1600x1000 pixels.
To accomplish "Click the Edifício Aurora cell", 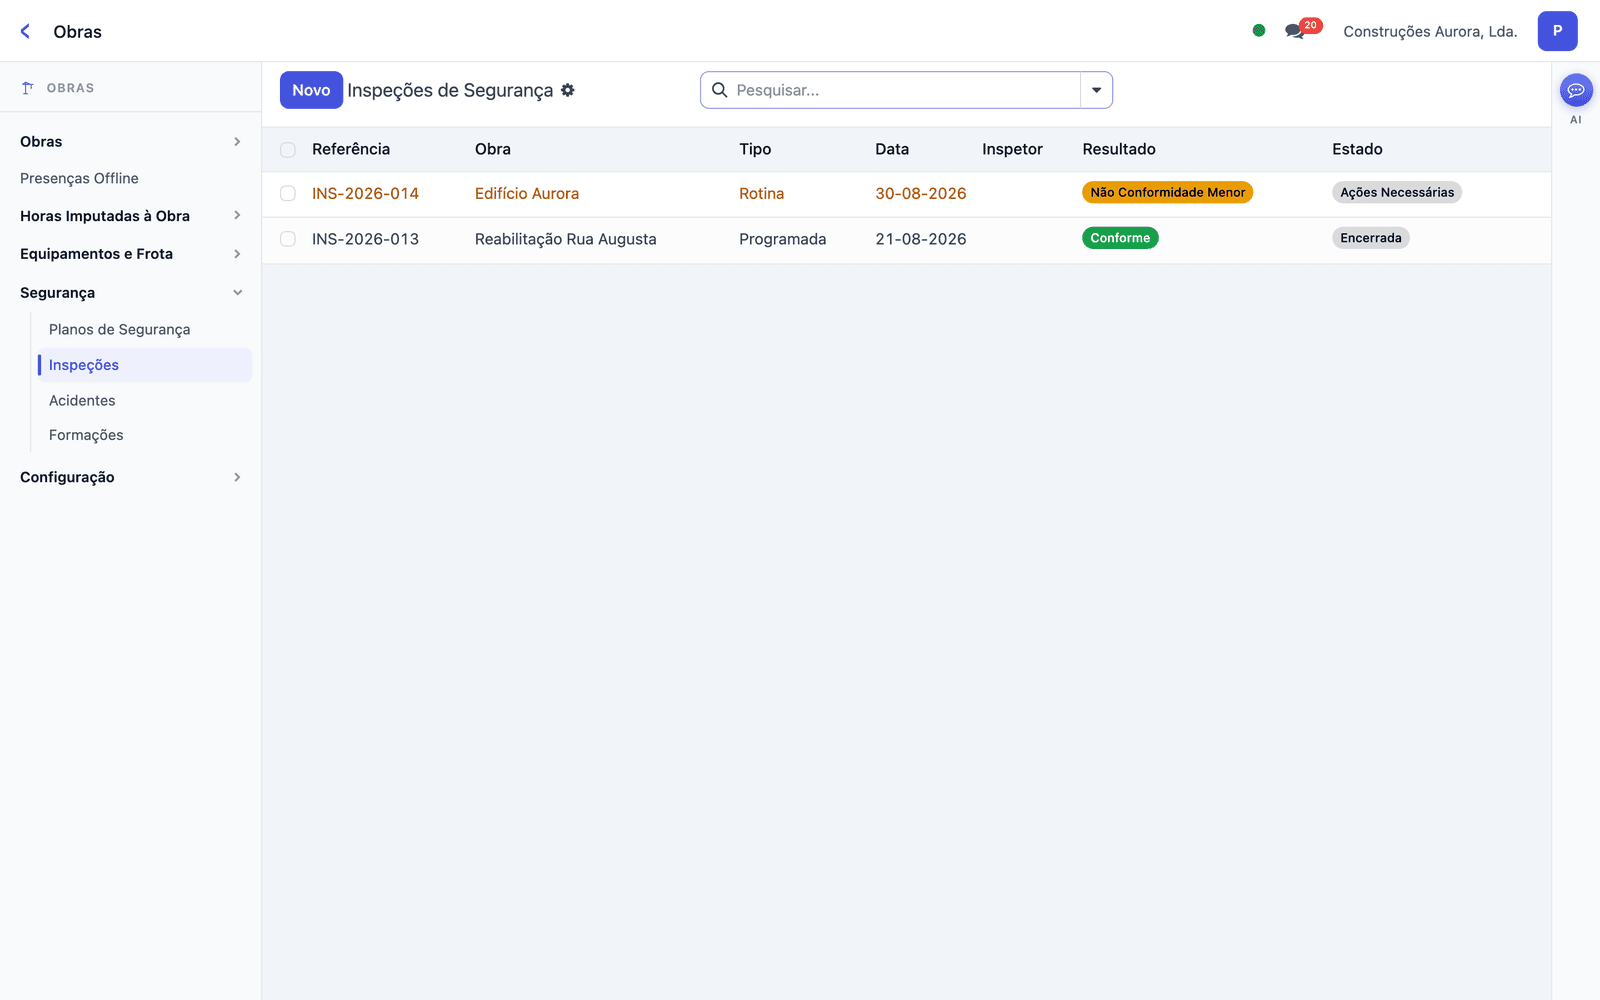I will [x=527, y=194].
